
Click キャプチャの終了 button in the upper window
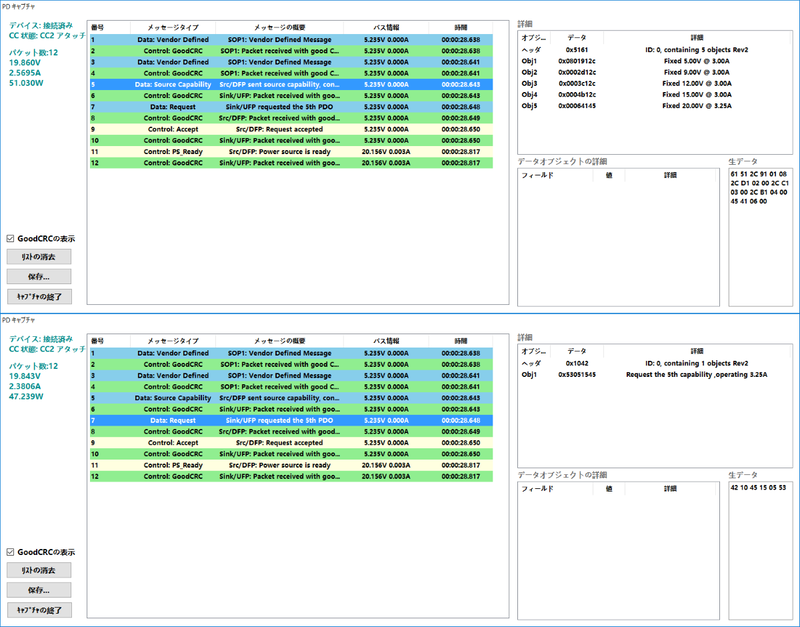click(39, 296)
